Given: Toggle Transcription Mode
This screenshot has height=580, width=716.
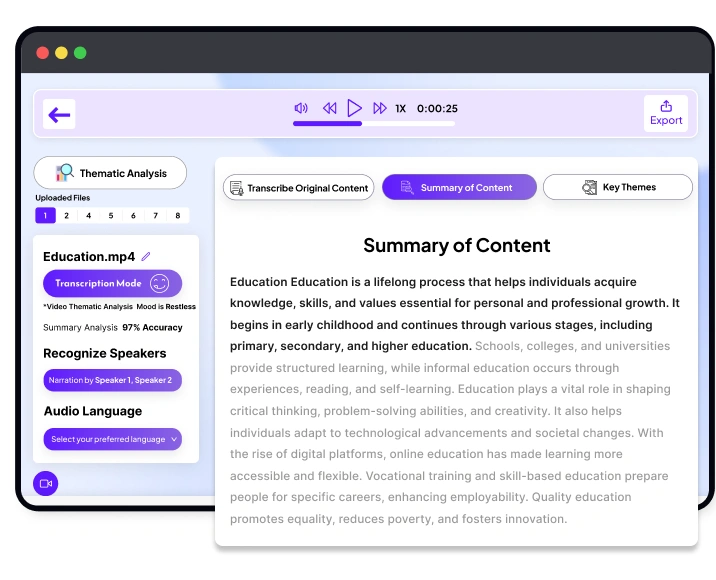Looking at the screenshot, I should (112, 283).
